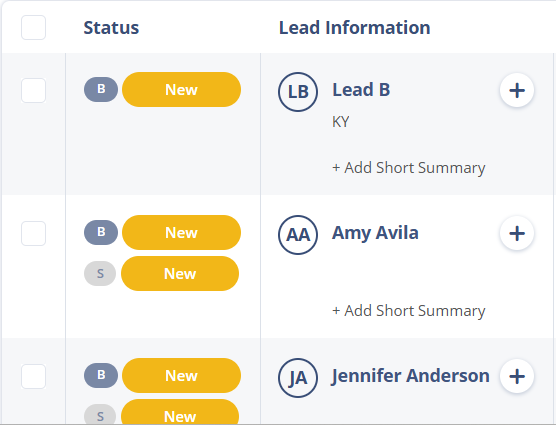Open the LB avatar circle
This screenshot has width=556, height=425.
click(298, 92)
